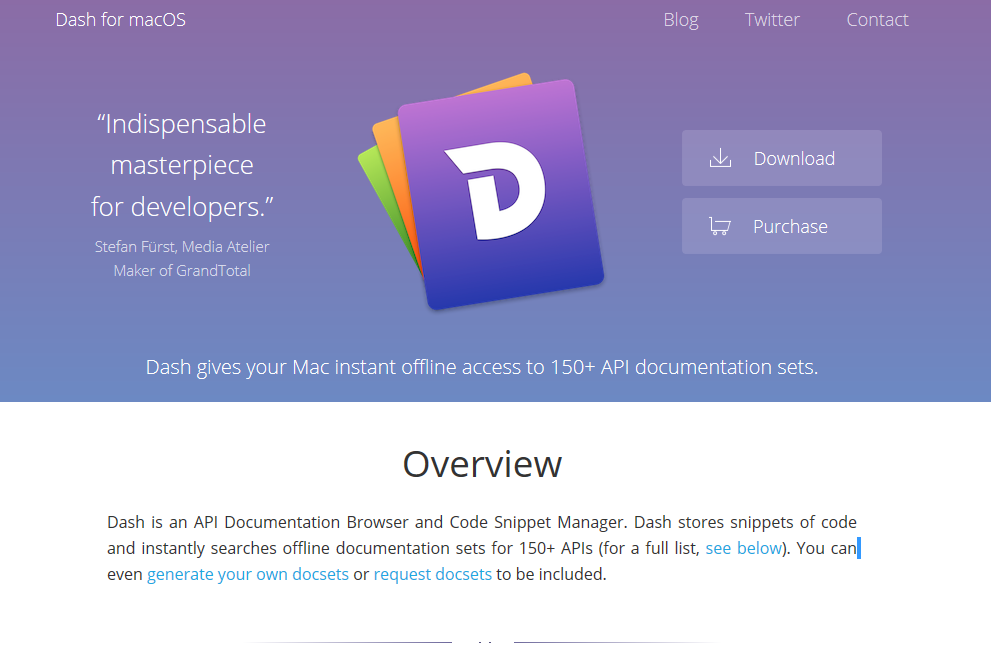Viewport: 991px width, 653px height.
Task: Open the Twitter link in navigation
Action: pyautogui.click(x=772, y=20)
